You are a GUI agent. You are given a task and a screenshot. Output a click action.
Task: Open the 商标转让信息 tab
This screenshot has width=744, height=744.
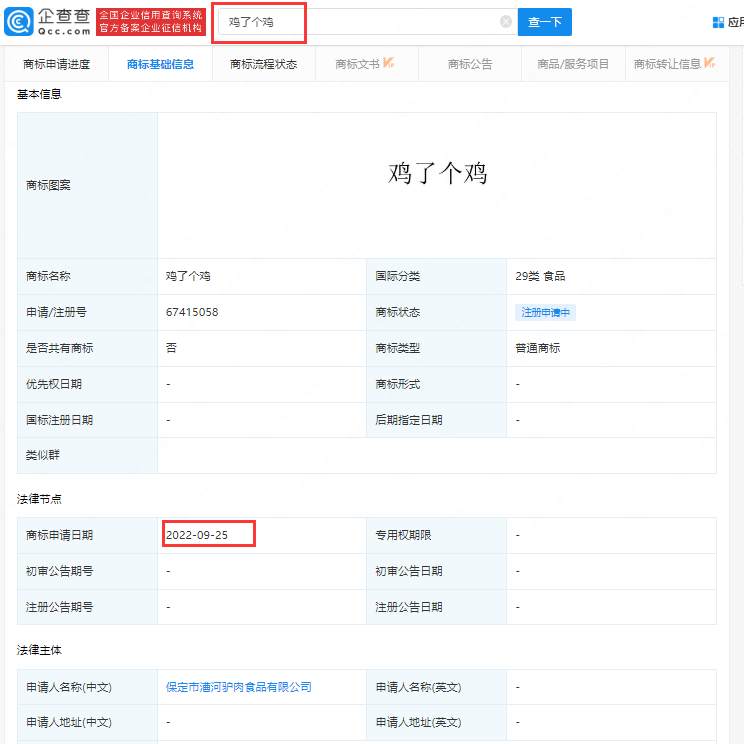pos(667,64)
